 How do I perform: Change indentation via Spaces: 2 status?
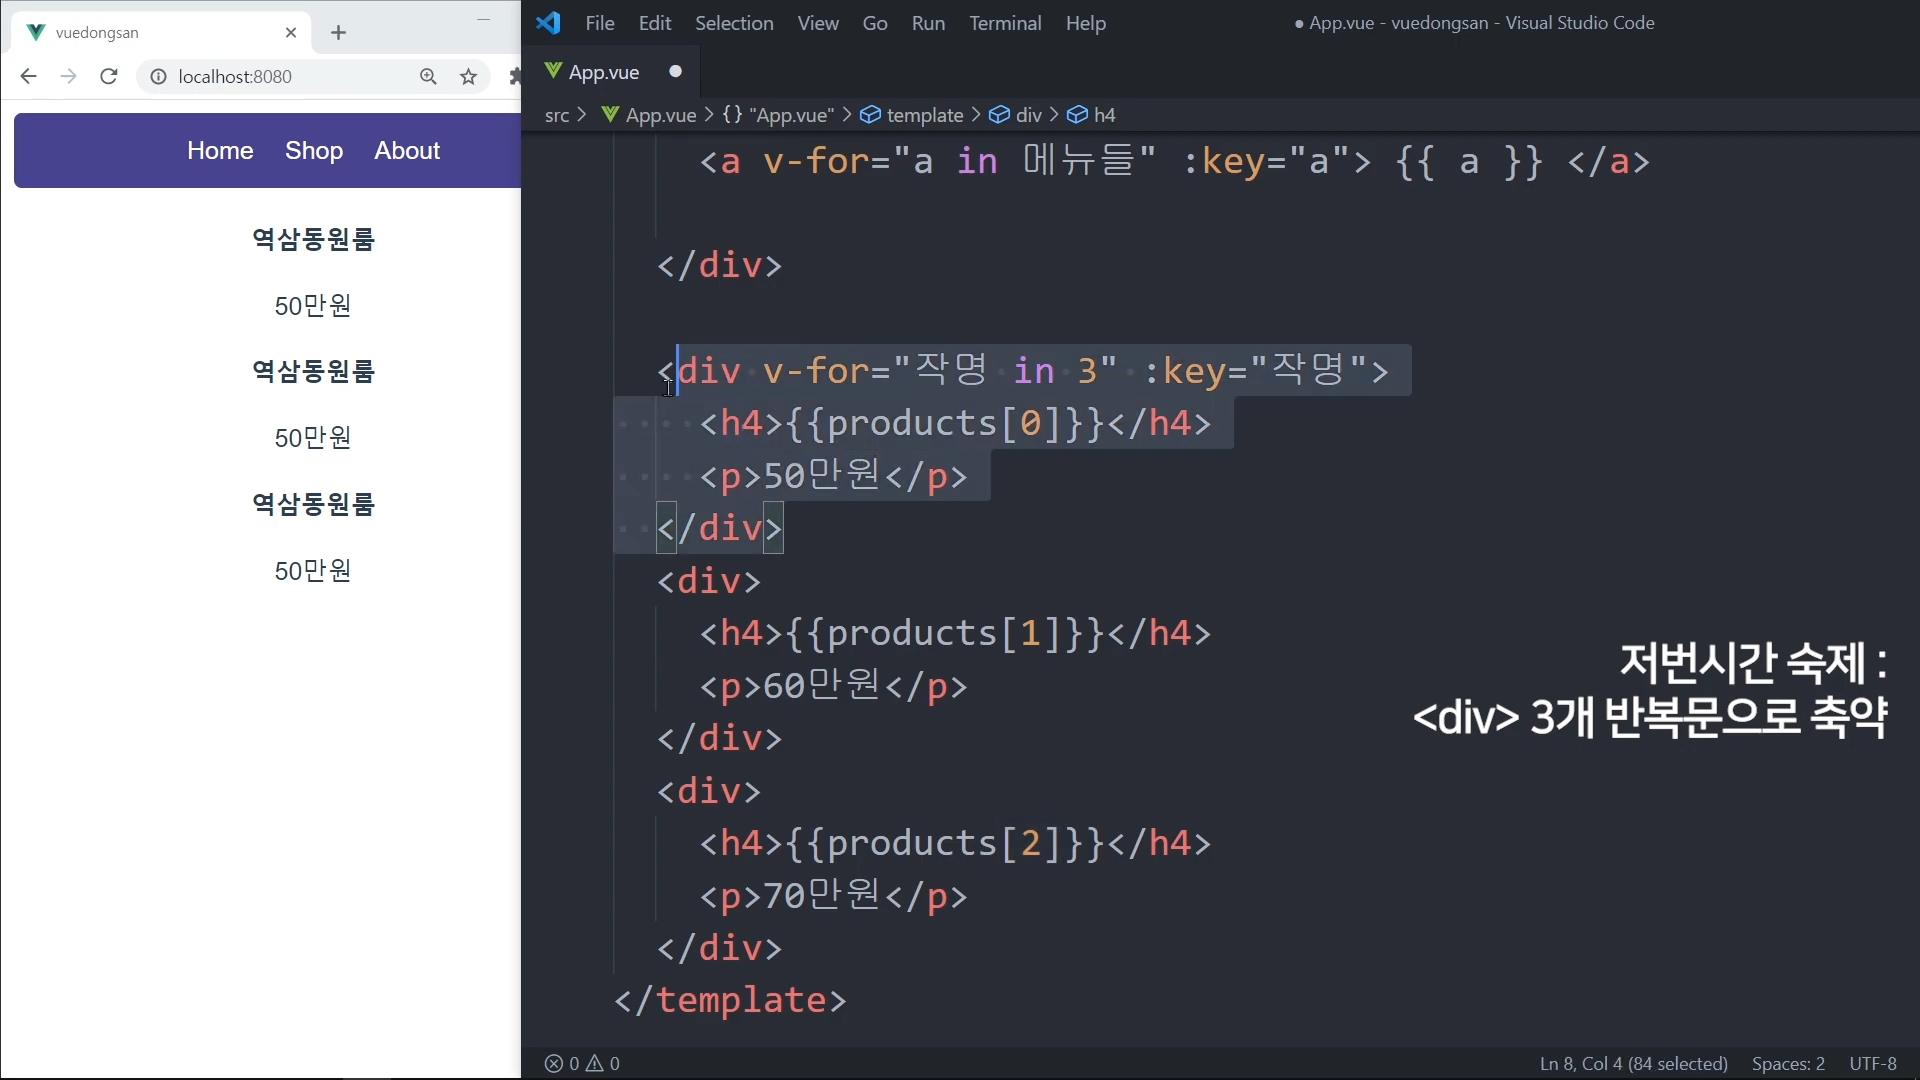1787,1063
